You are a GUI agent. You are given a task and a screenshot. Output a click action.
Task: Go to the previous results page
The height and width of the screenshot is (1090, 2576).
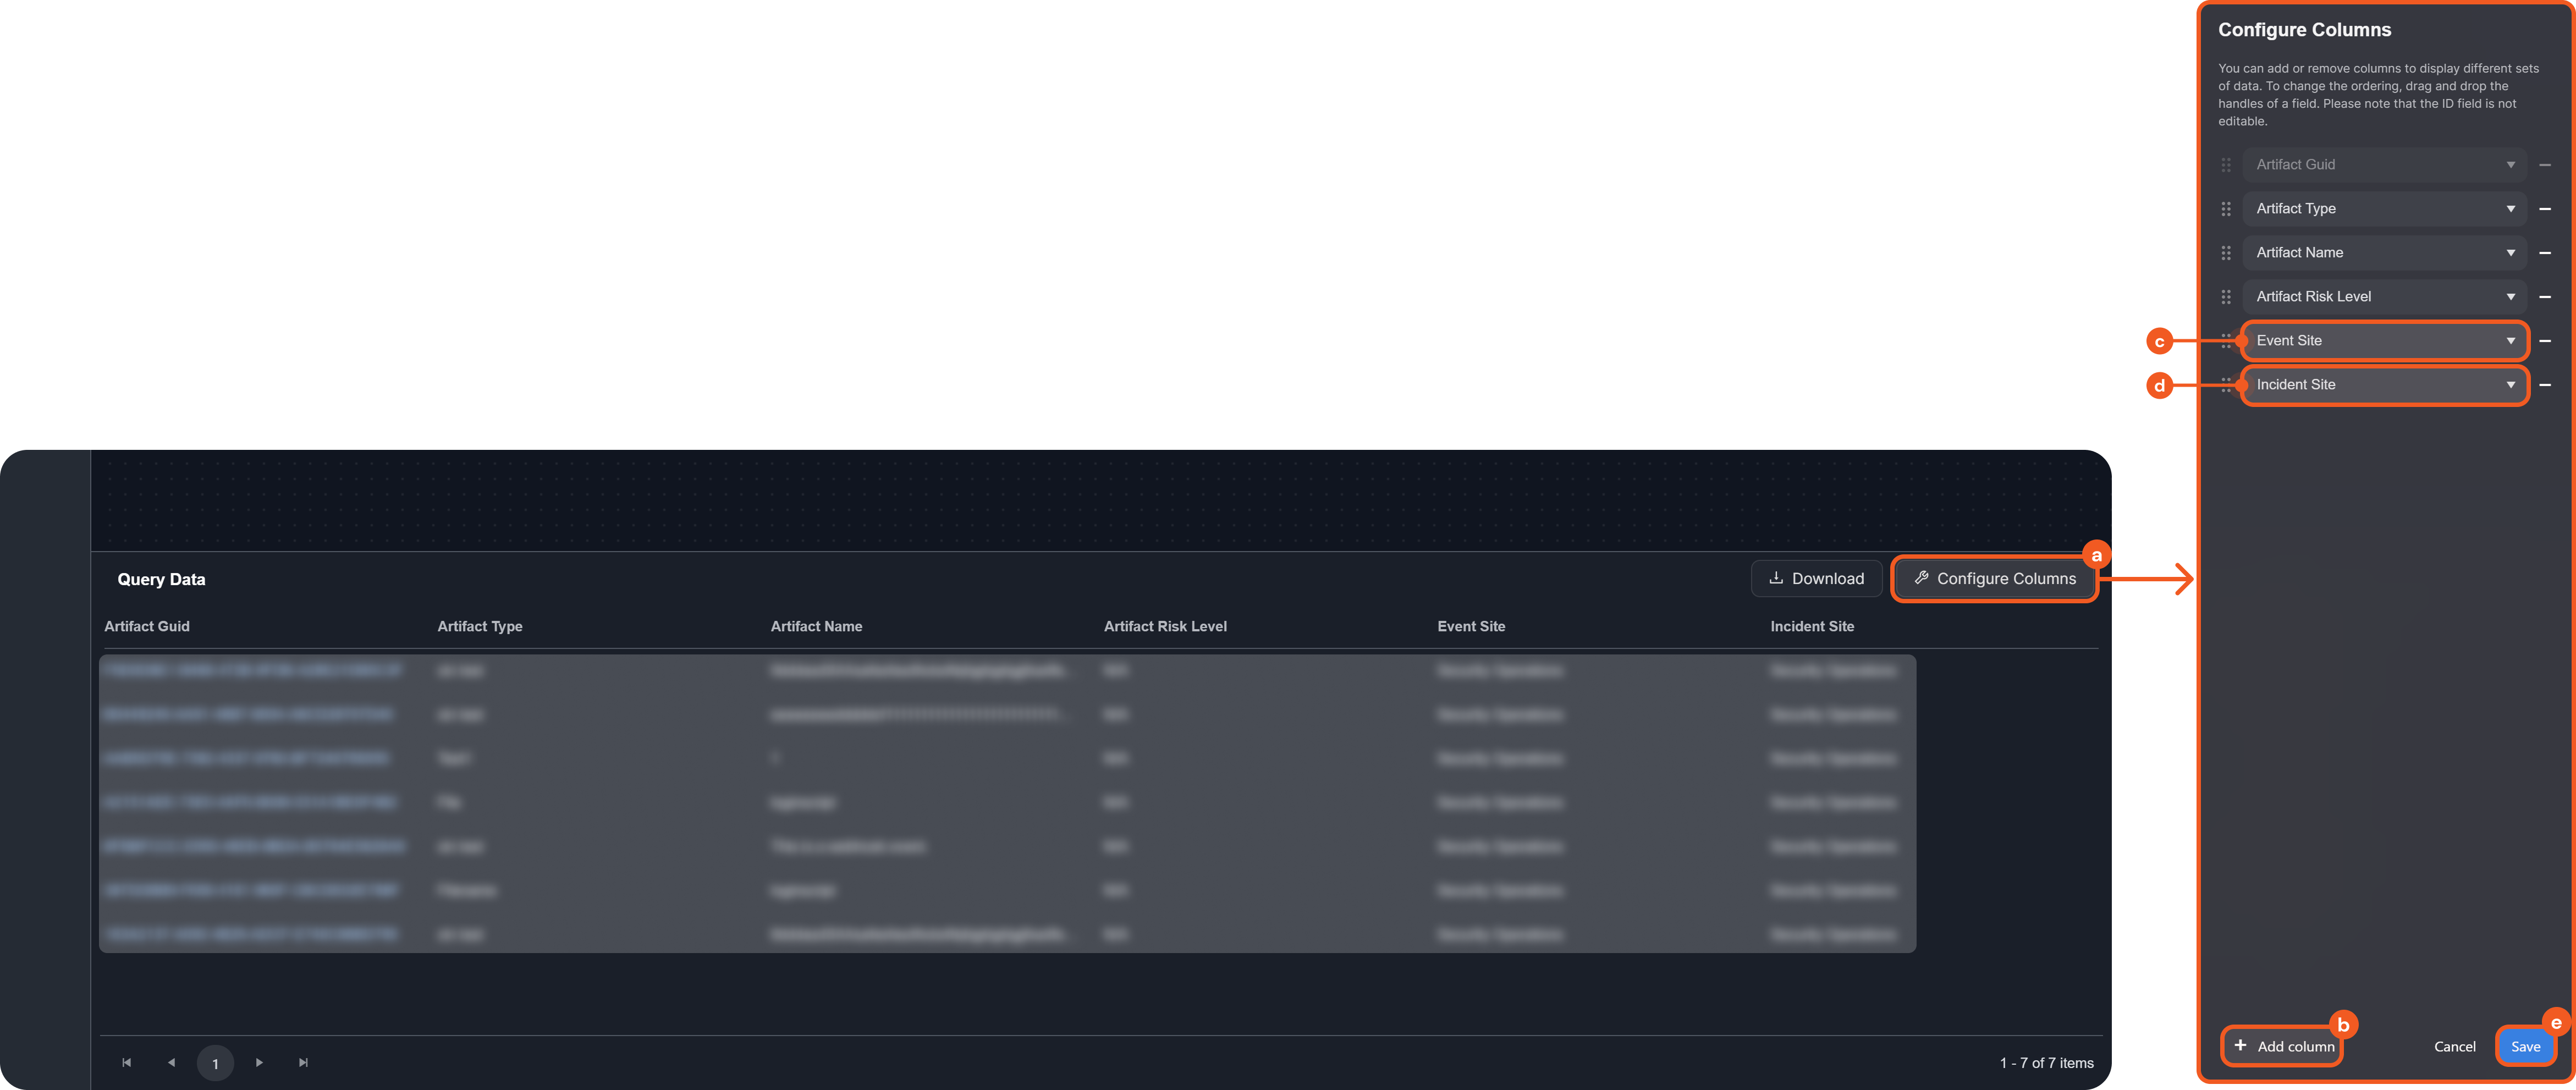coord(171,1062)
